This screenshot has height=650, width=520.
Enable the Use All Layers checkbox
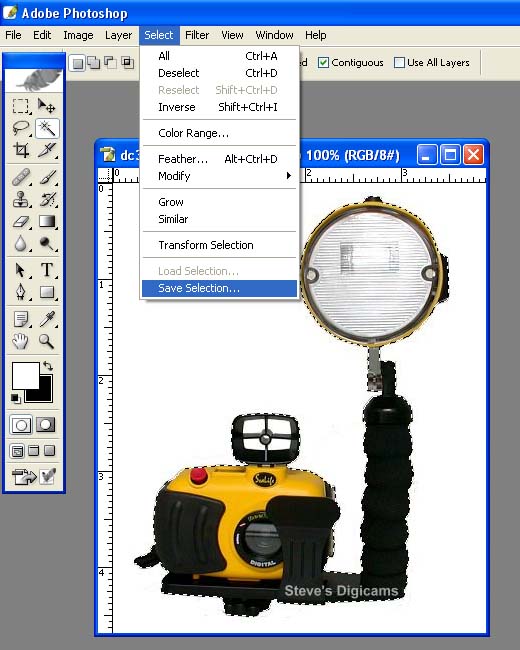399,63
